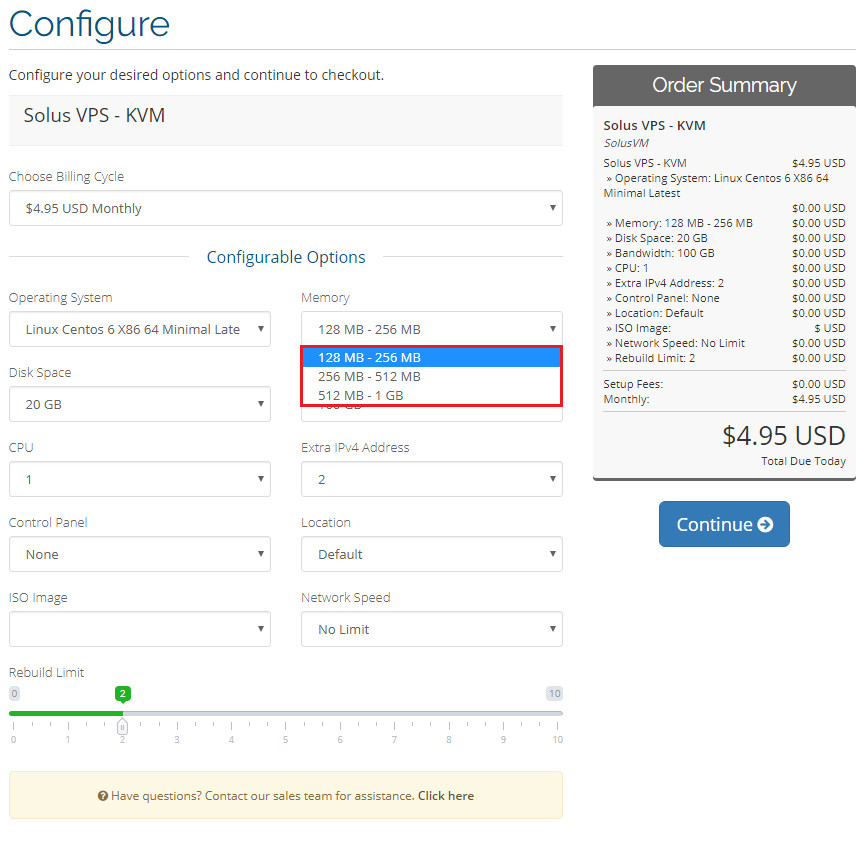Click the green Rebuild Limit value badge
The height and width of the screenshot is (841, 860).
point(123,693)
